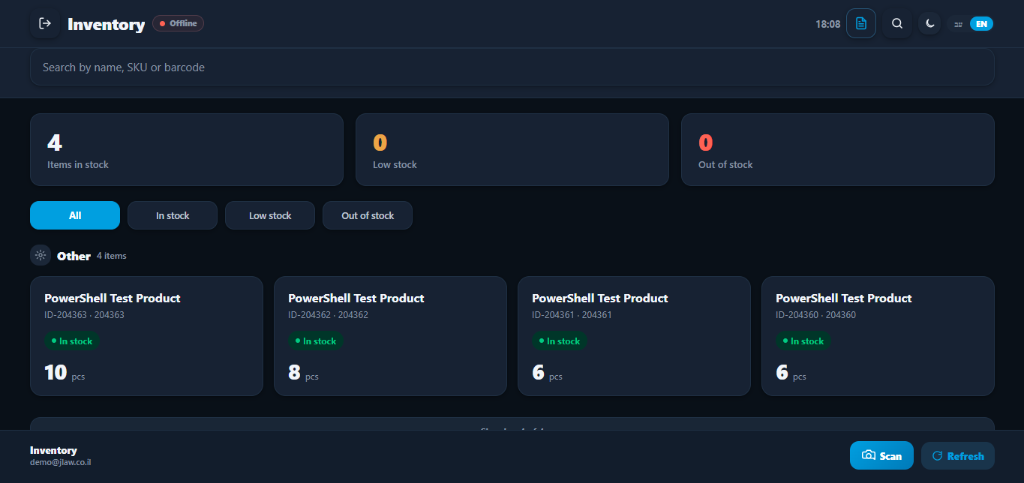Click In stock badge on product 204360
Screen dimensions: 1024x483
803,341
